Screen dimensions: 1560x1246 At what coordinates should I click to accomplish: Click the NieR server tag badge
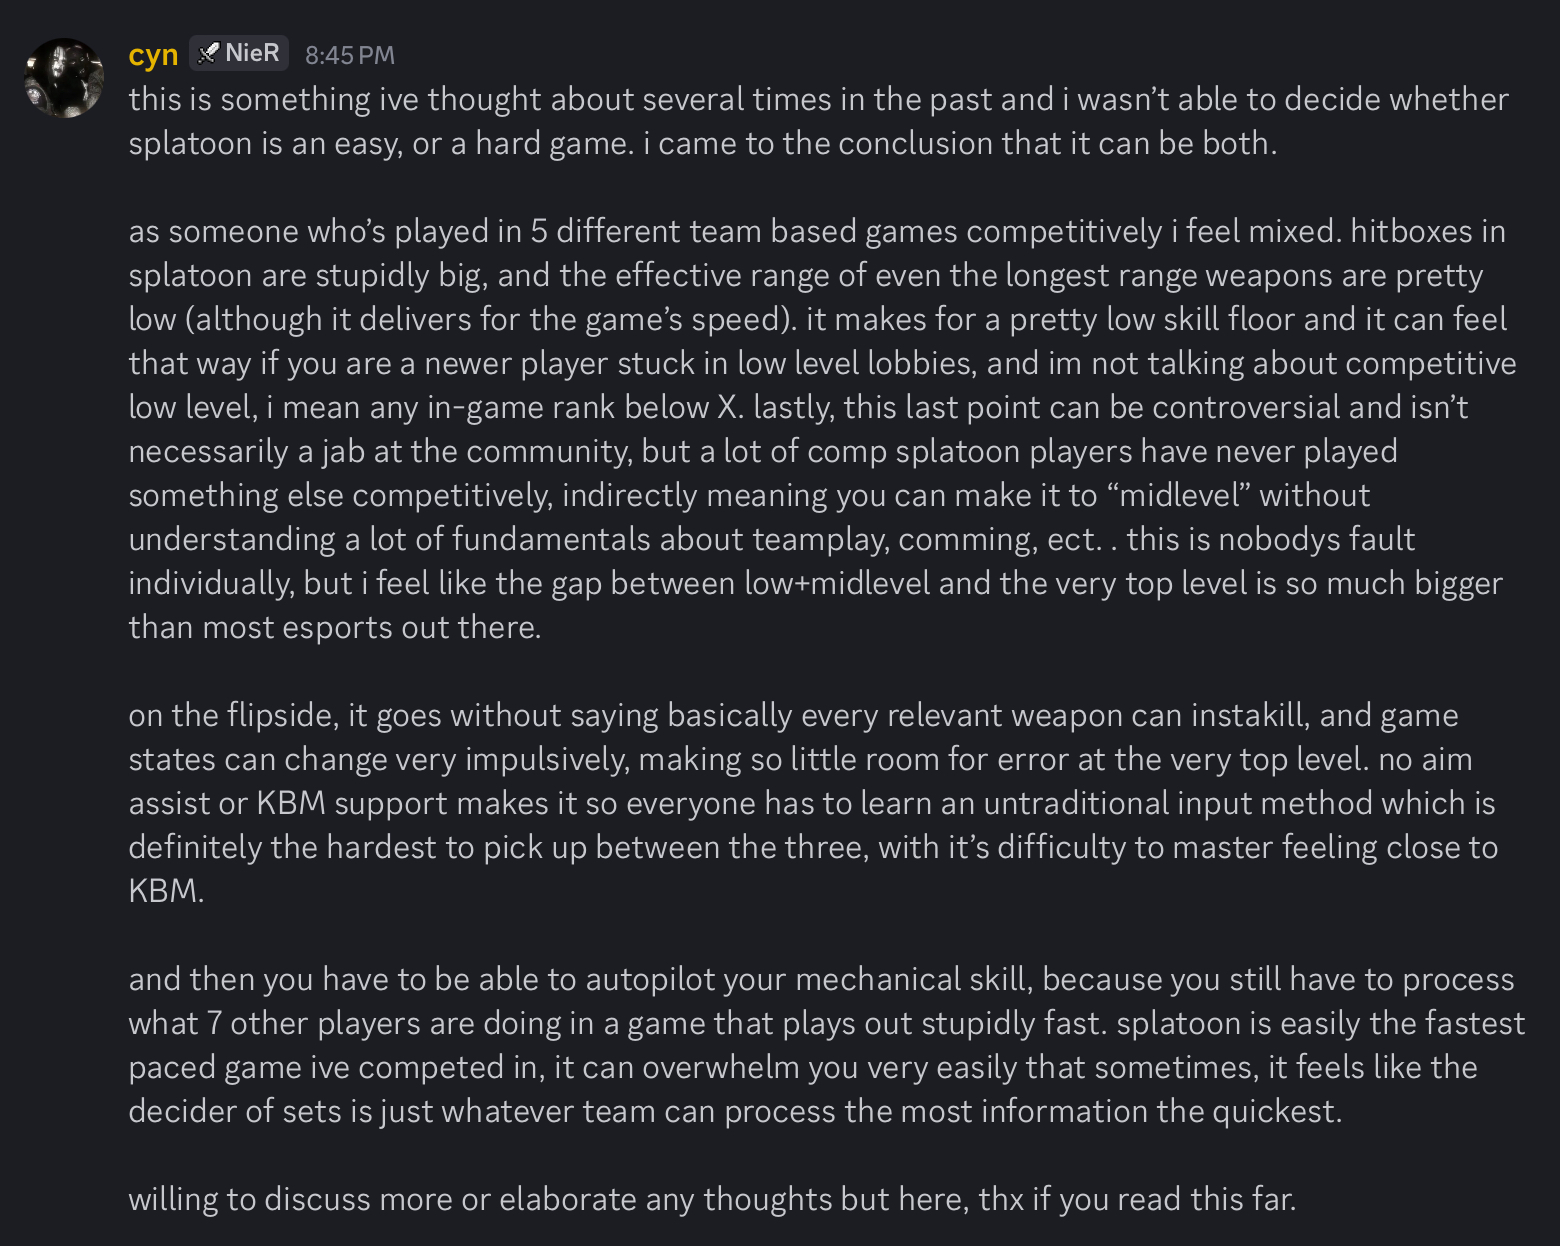(239, 53)
